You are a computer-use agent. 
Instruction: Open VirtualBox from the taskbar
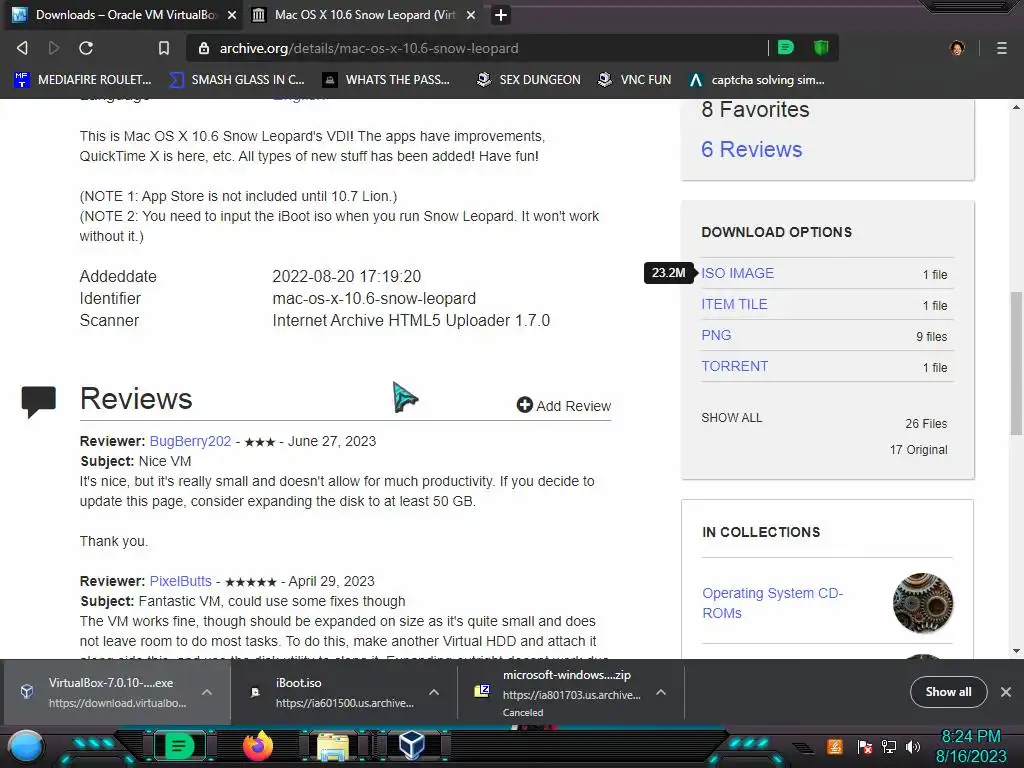pos(411,745)
